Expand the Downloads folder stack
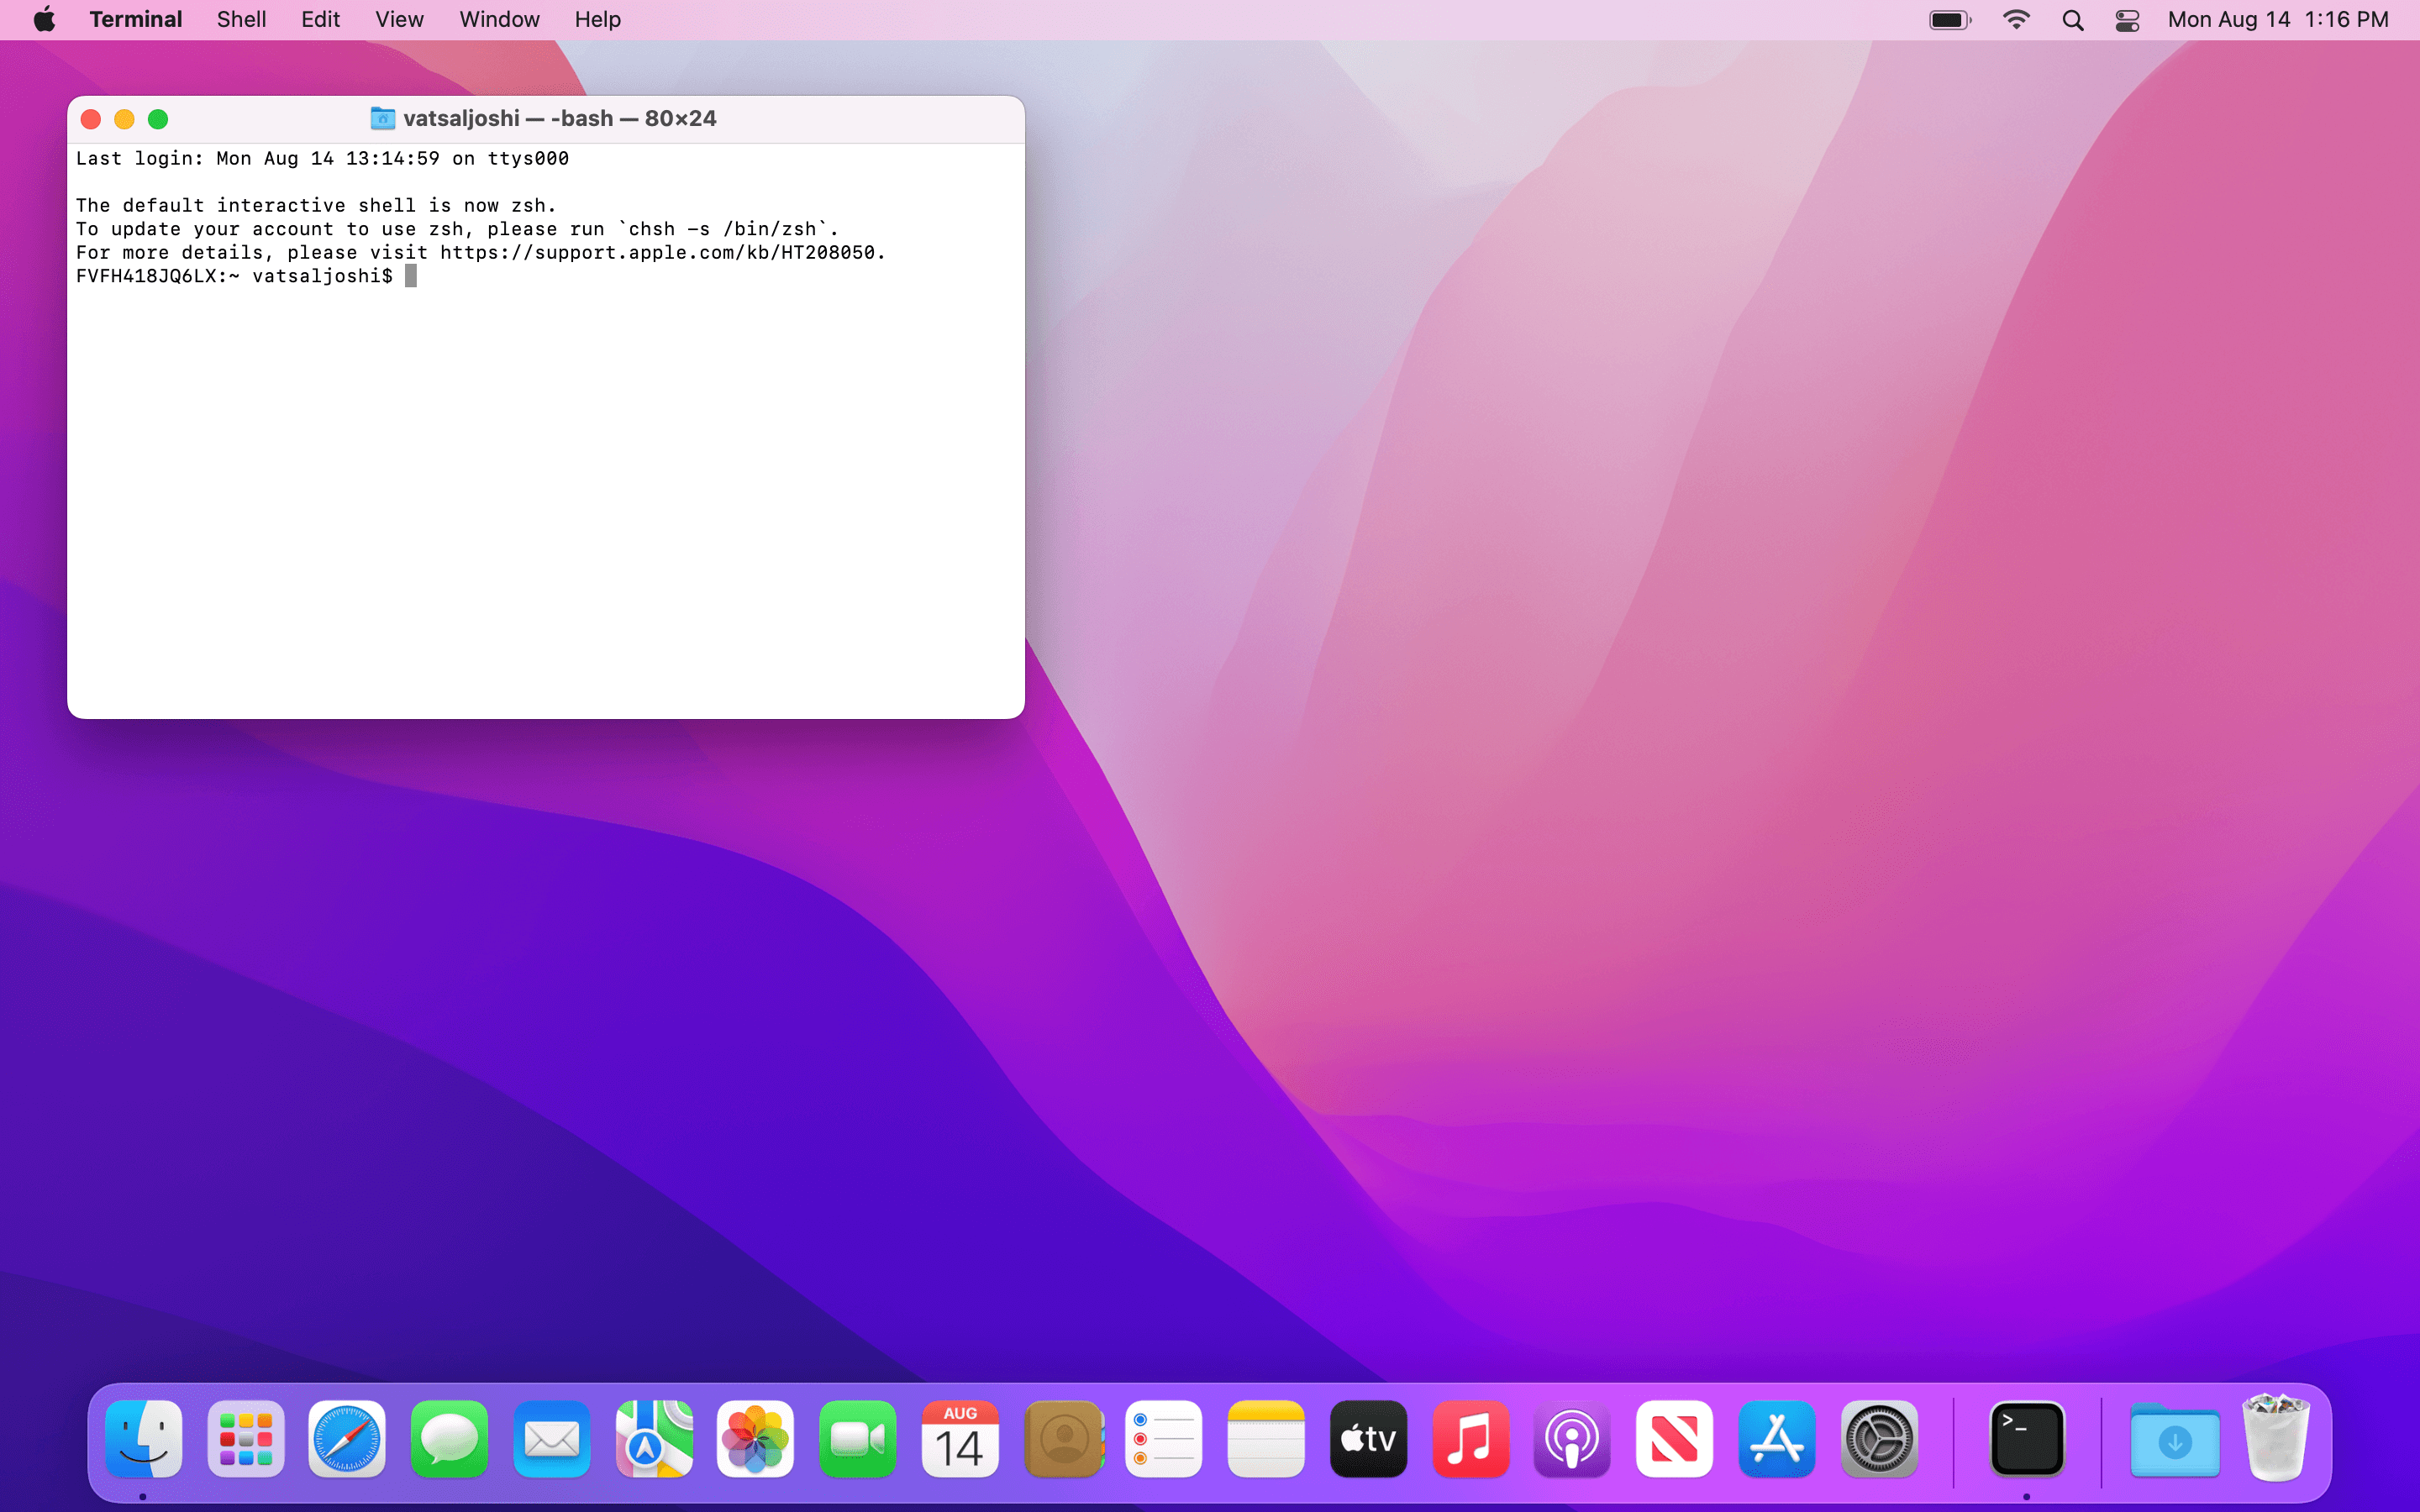 pyautogui.click(x=2174, y=1439)
